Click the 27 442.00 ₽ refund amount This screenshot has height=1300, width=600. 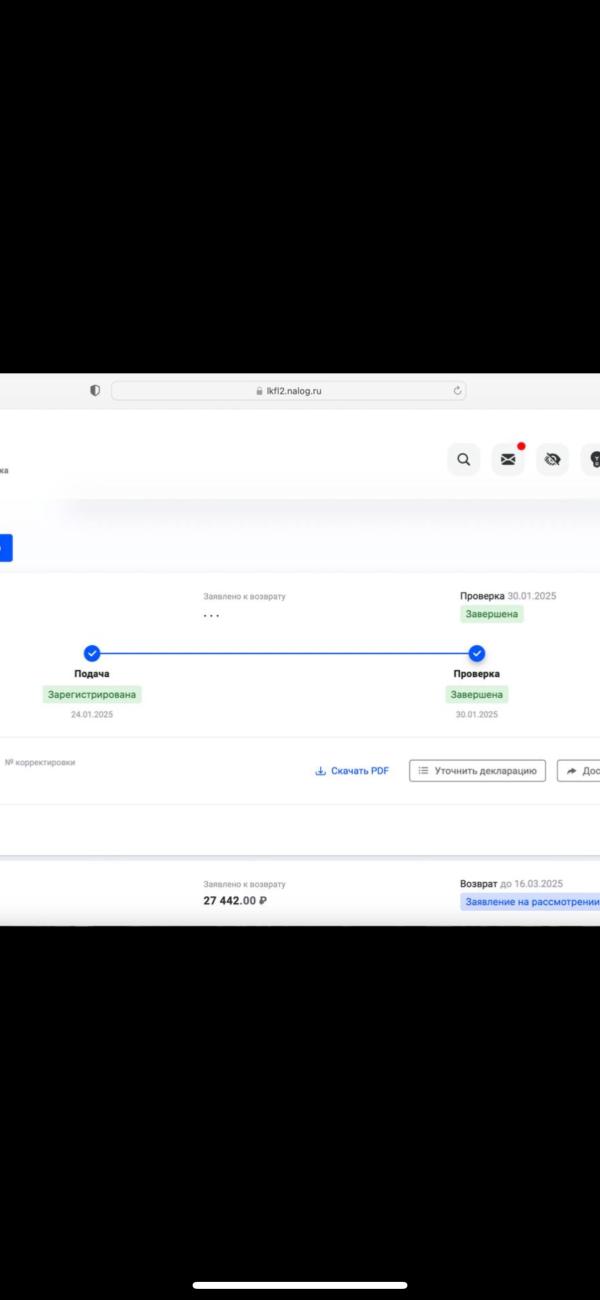[235, 901]
